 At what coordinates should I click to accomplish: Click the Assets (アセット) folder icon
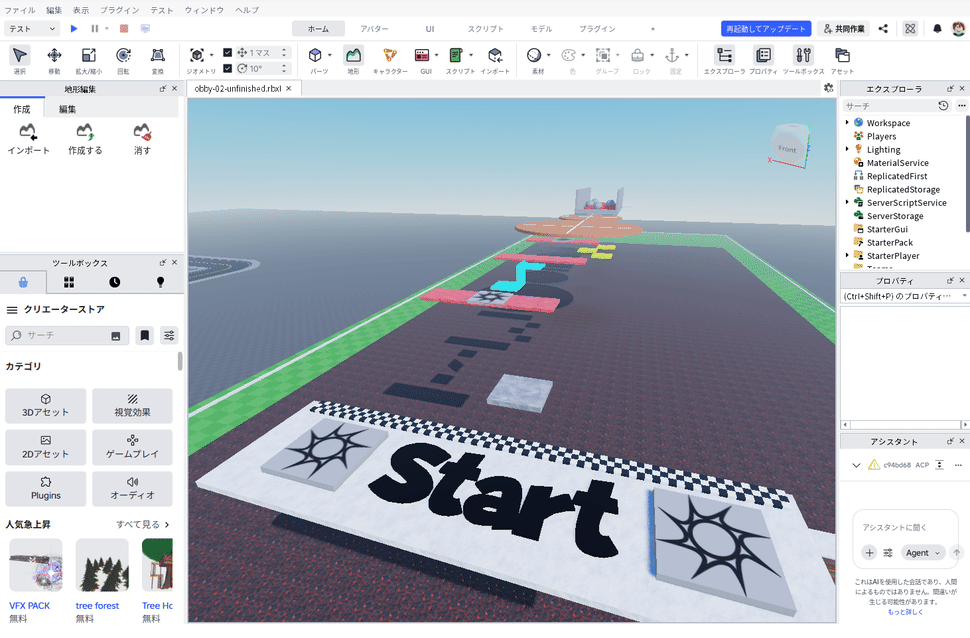click(x=842, y=55)
